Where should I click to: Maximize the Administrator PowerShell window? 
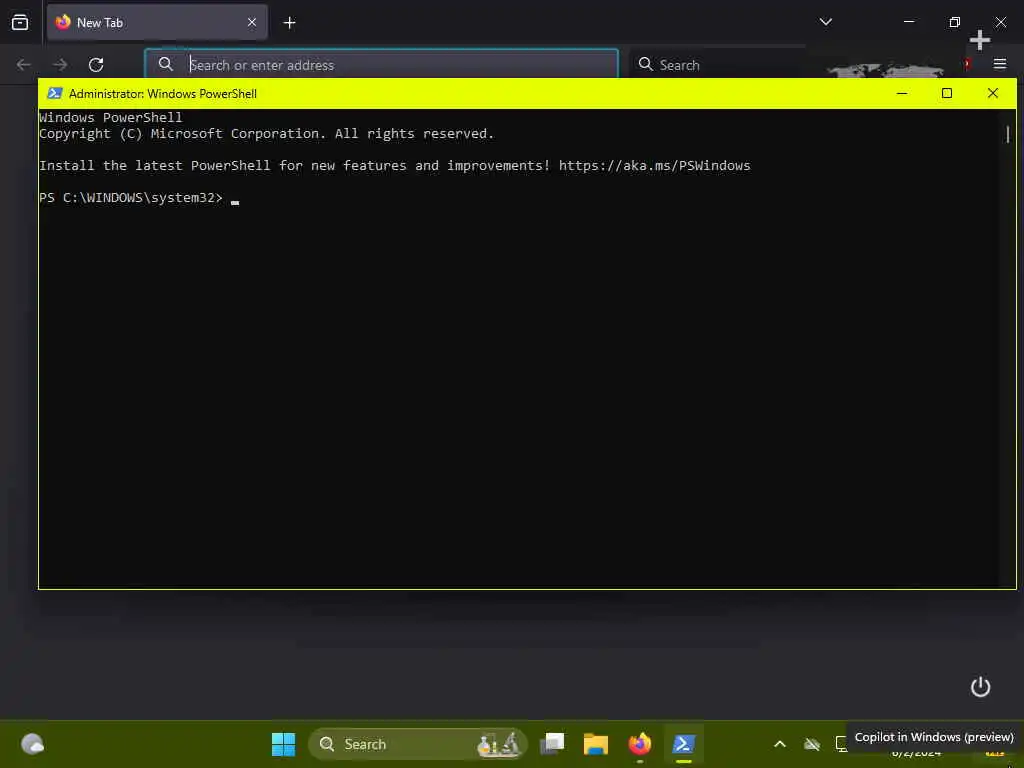(947, 93)
